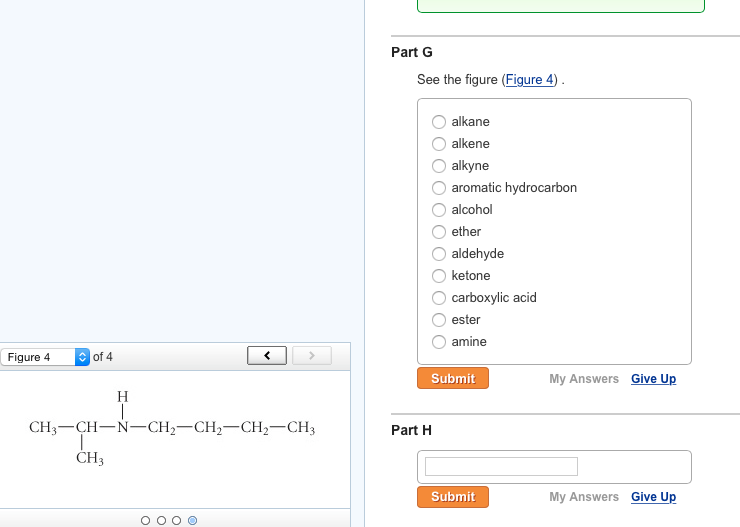740x527 pixels.
Task: Choose the amine radio option
Action: pos(439,342)
